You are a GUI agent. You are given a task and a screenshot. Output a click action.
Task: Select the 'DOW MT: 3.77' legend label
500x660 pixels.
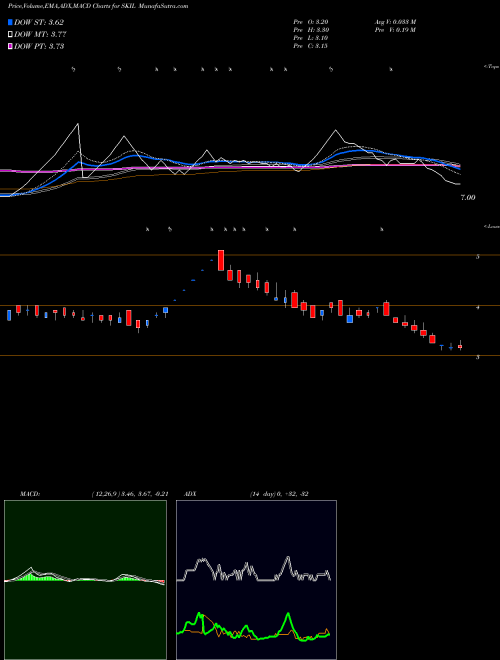(40, 35)
